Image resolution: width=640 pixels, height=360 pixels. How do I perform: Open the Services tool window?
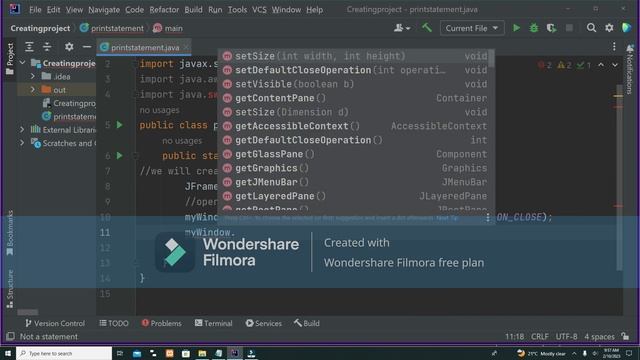pos(263,323)
